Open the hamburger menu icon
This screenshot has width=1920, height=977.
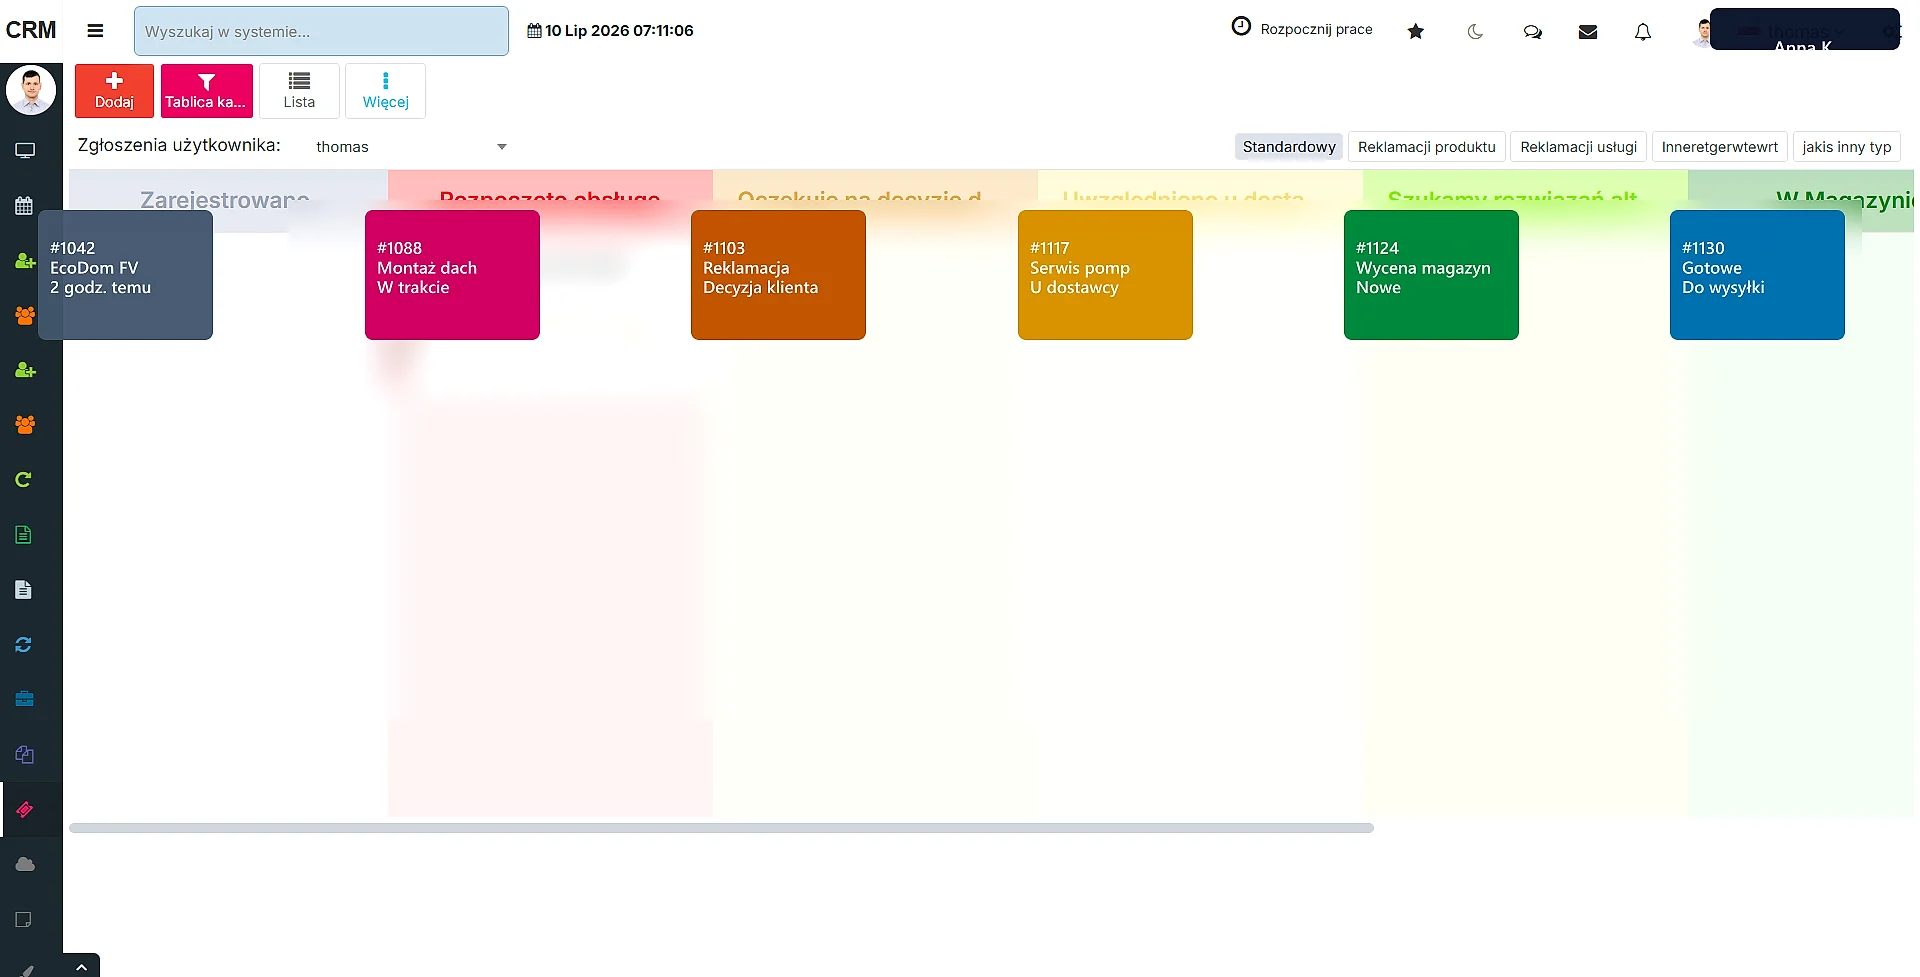tap(95, 31)
